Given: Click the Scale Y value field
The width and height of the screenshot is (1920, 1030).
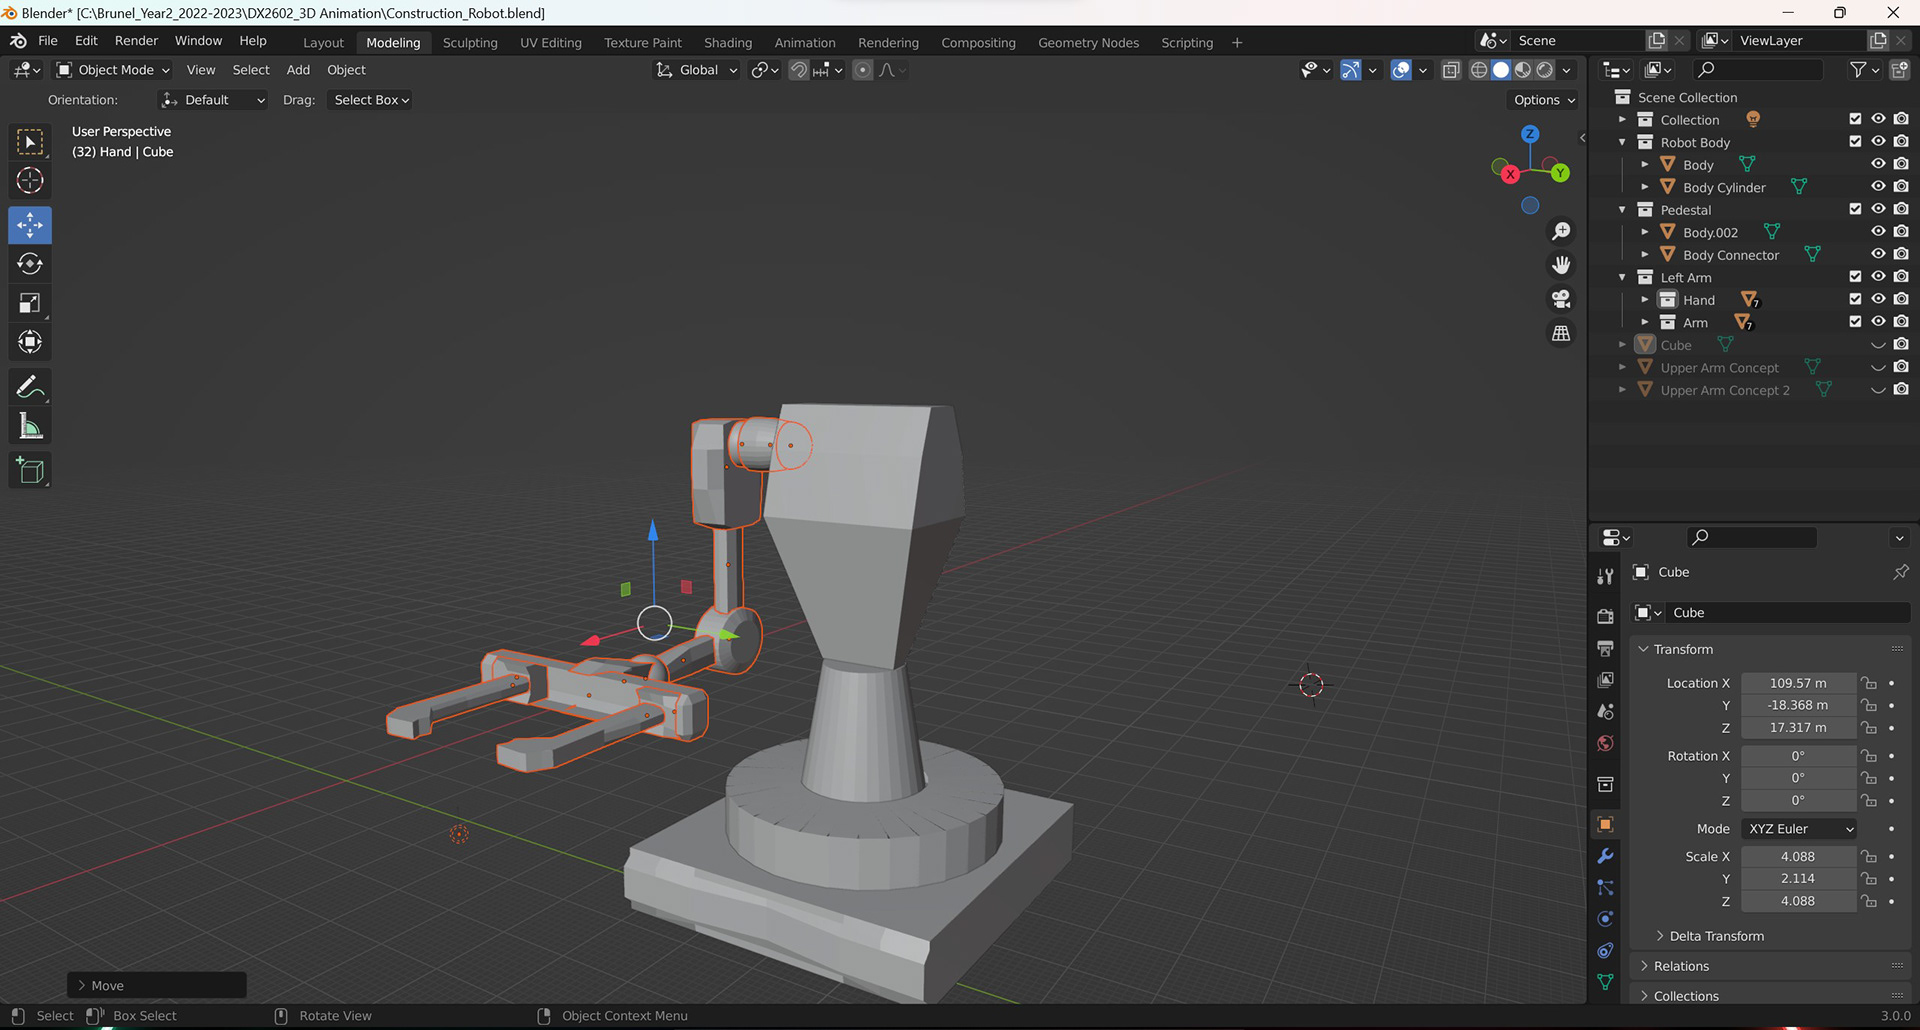Looking at the screenshot, I should (x=1798, y=878).
